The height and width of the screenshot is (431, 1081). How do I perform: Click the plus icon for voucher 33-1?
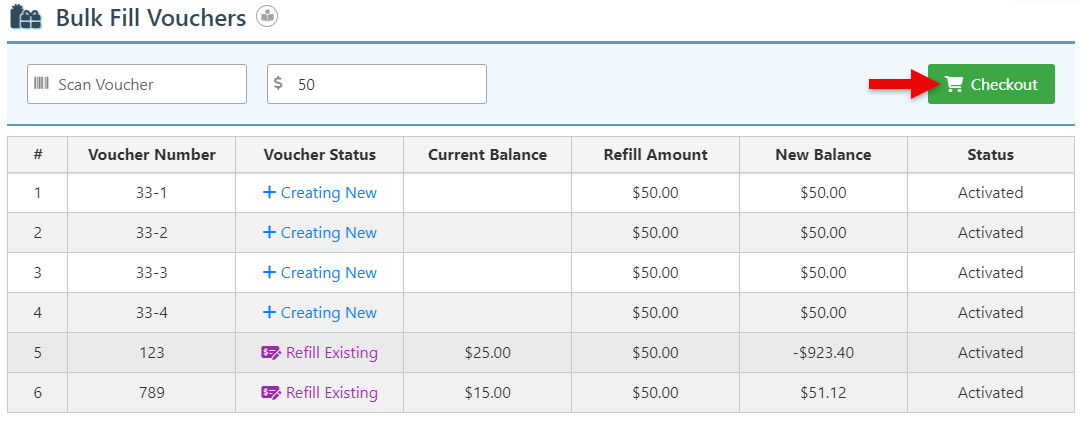[269, 193]
